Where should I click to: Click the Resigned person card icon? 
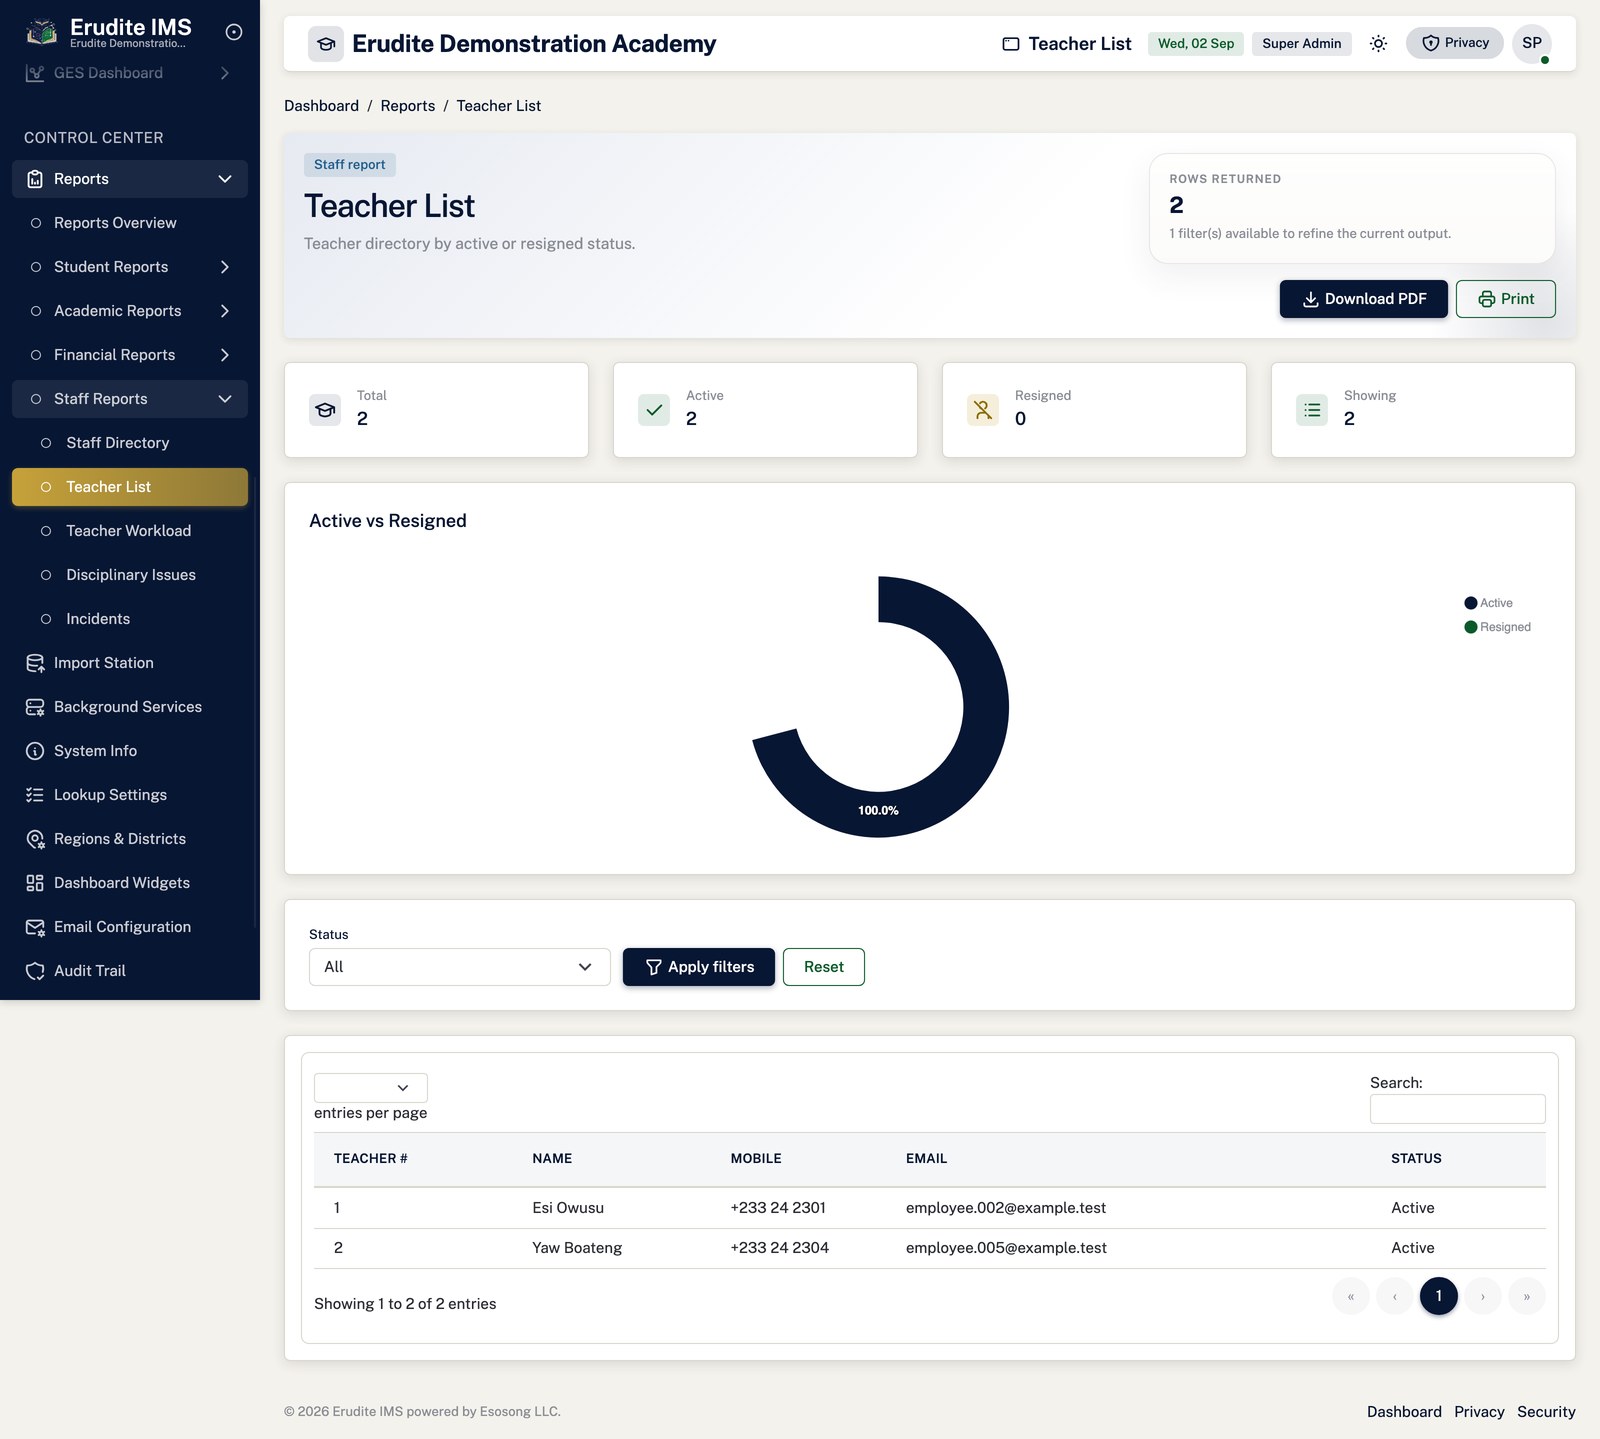983,410
